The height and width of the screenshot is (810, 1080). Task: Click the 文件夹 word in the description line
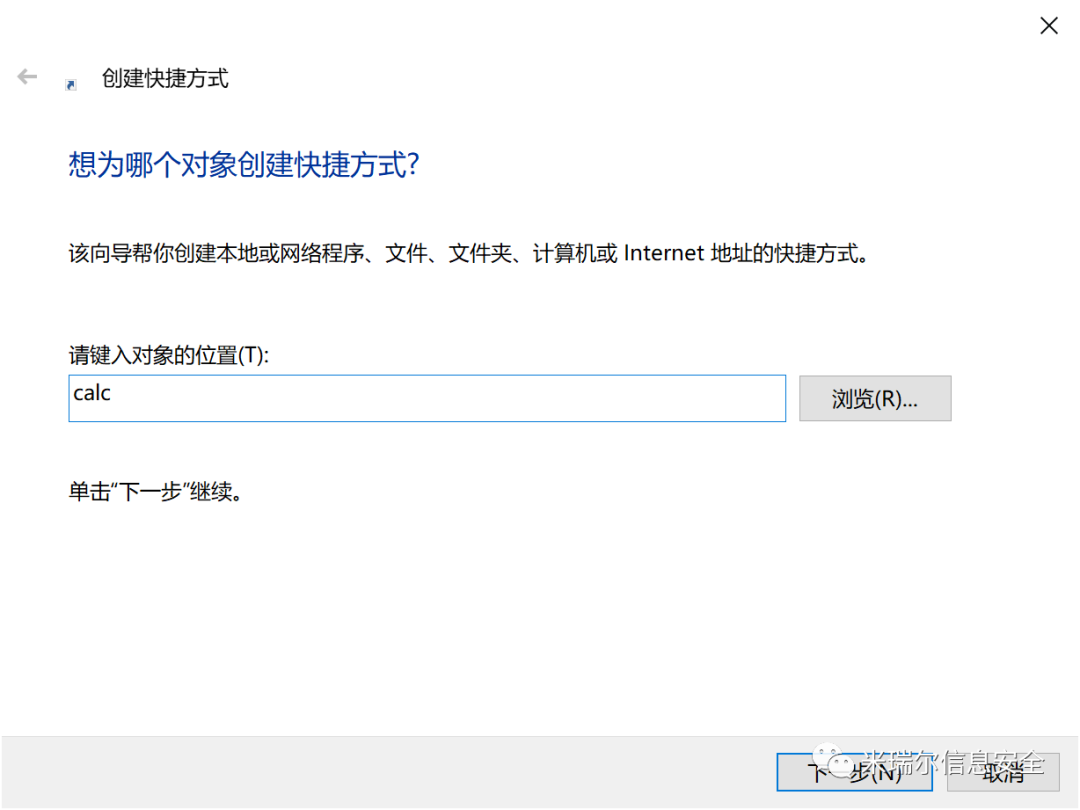pos(480,253)
